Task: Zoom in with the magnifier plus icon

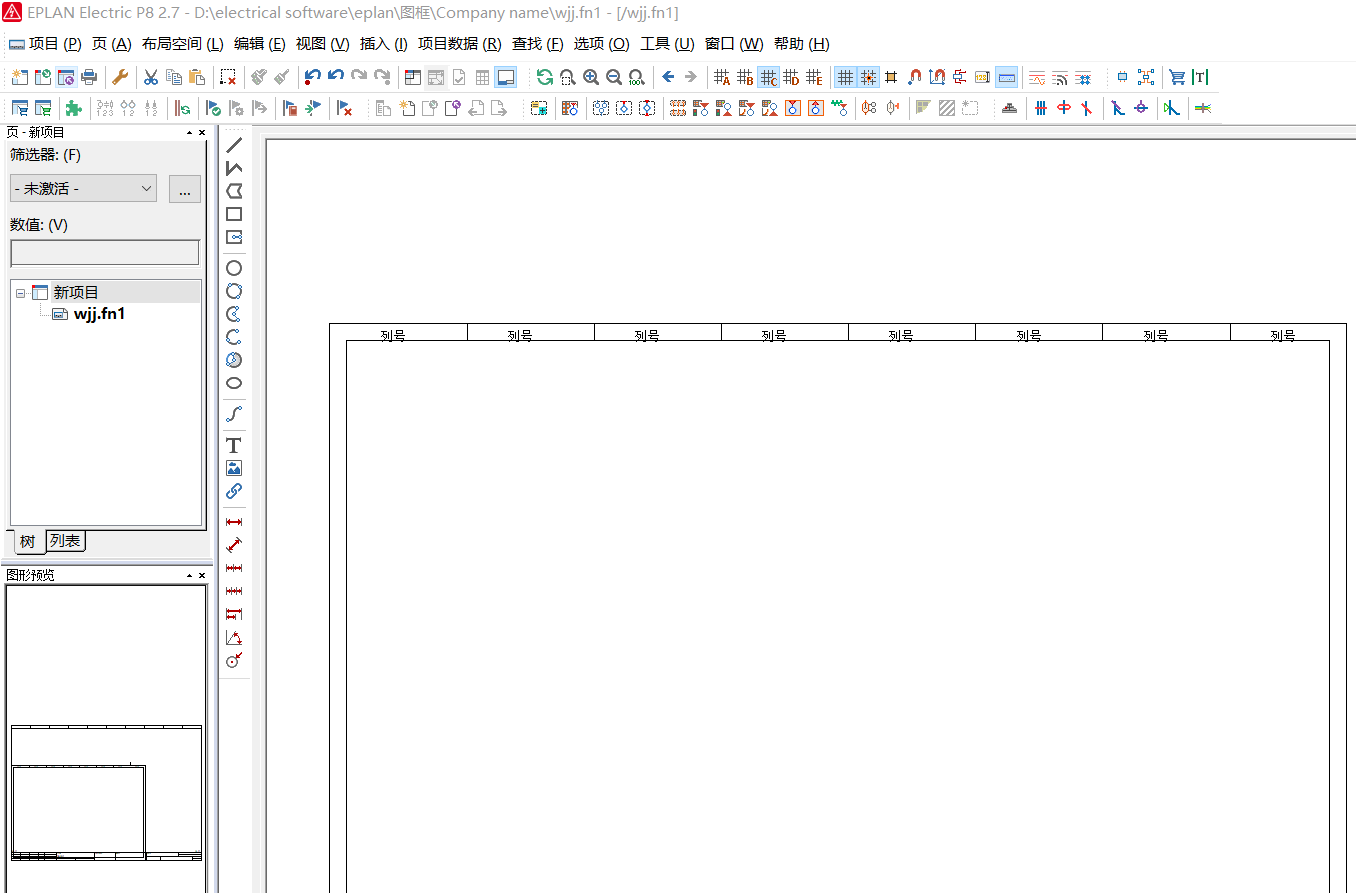Action: pyautogui.click(x=591, y=77)
